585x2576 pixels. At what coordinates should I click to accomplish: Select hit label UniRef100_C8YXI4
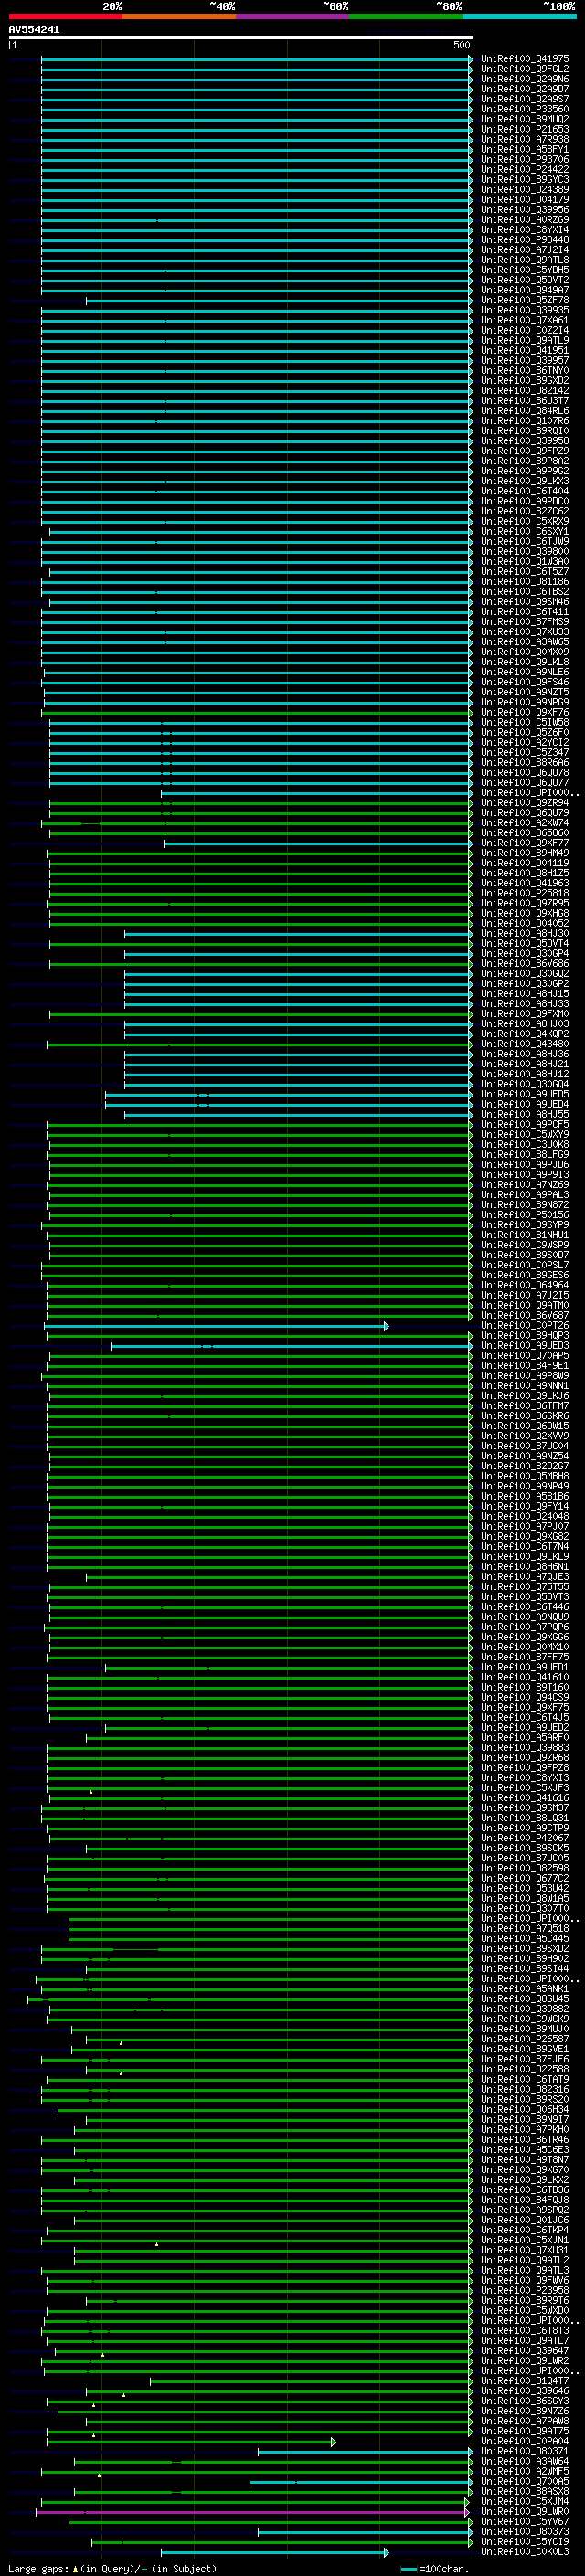[x=525, y=230]
